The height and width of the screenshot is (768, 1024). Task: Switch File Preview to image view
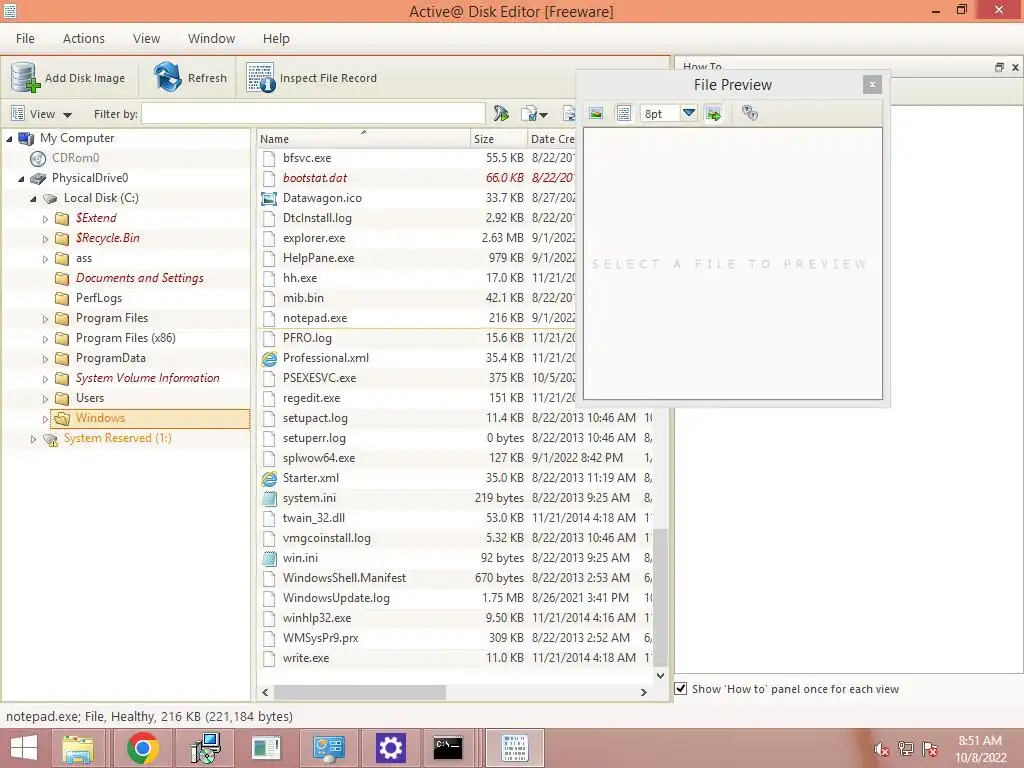(596, 113)
